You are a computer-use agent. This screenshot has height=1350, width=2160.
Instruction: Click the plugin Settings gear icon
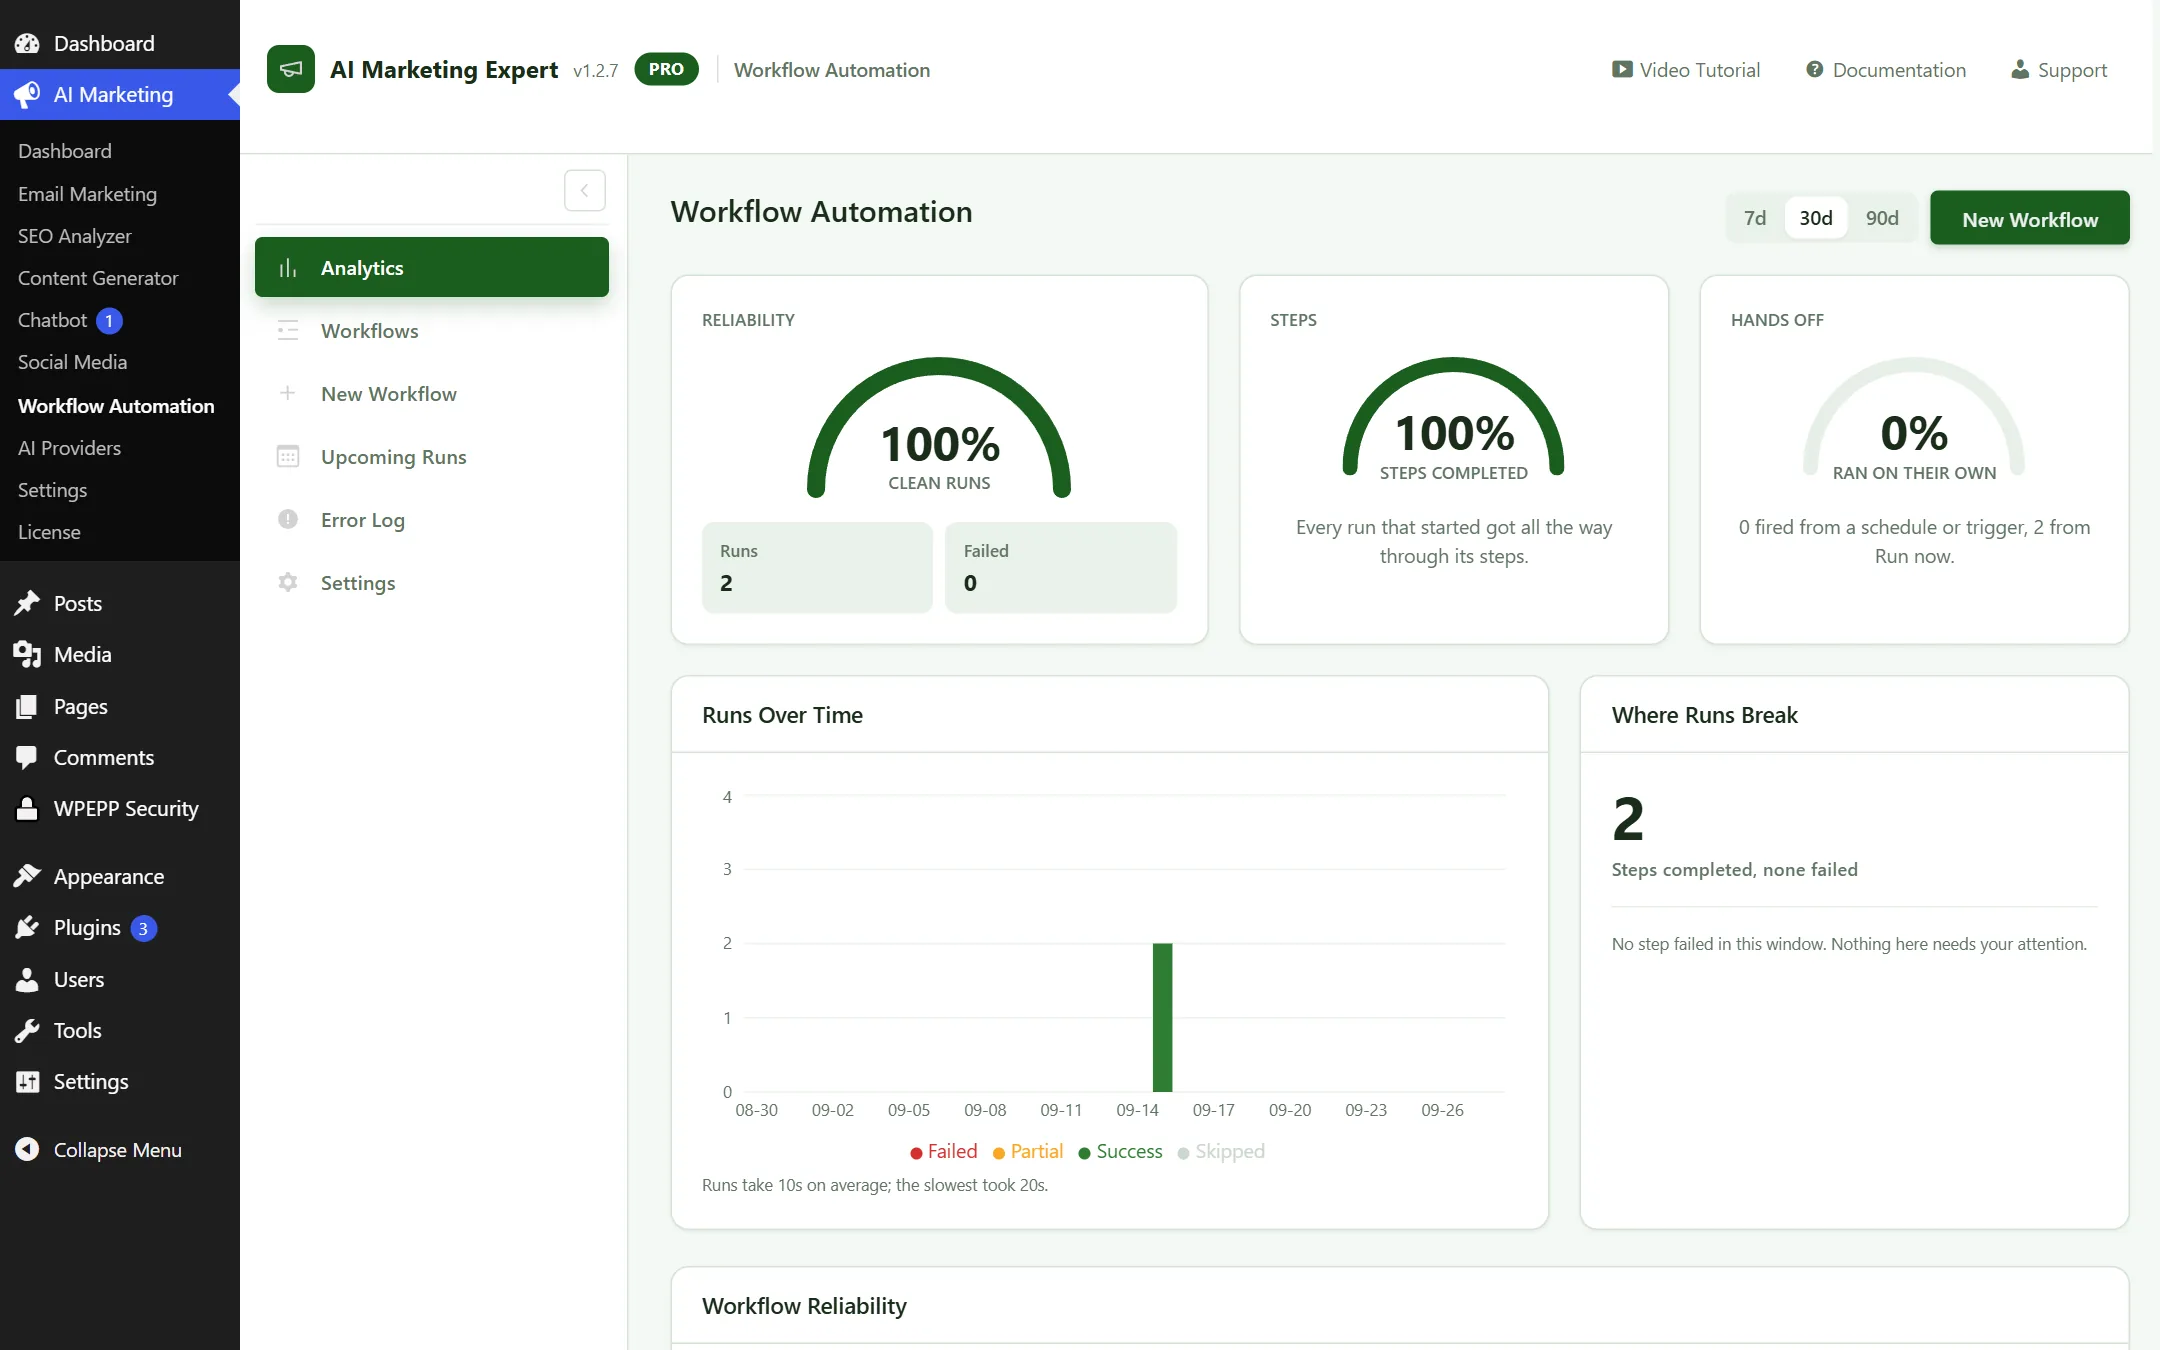pos(288,582)
